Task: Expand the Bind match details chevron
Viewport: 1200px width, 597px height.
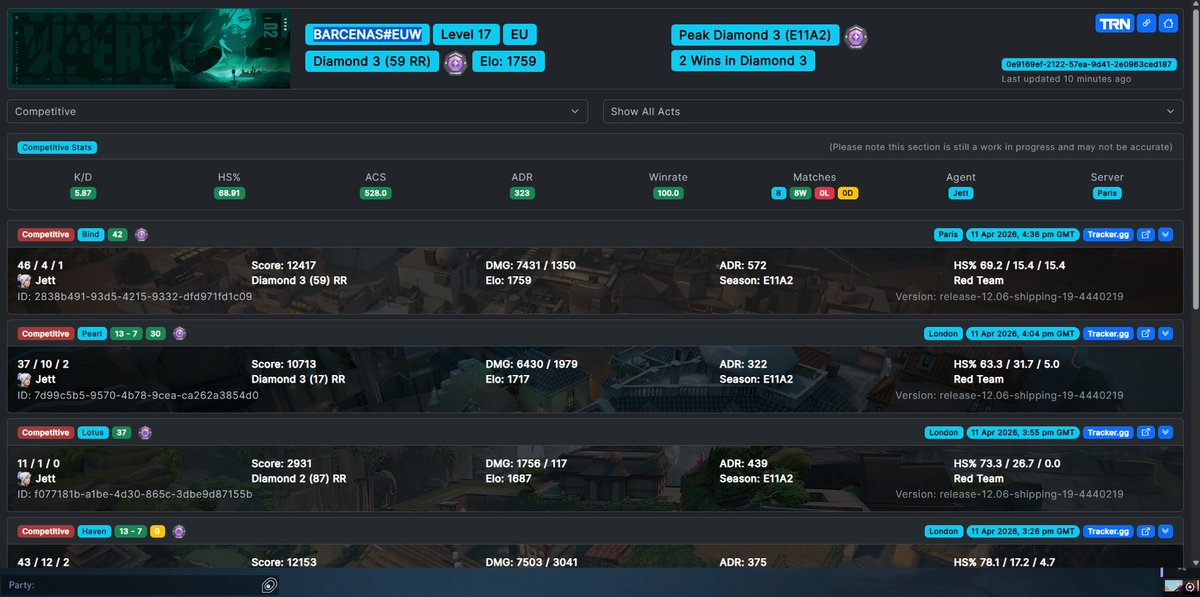Action: (1166, 235)
